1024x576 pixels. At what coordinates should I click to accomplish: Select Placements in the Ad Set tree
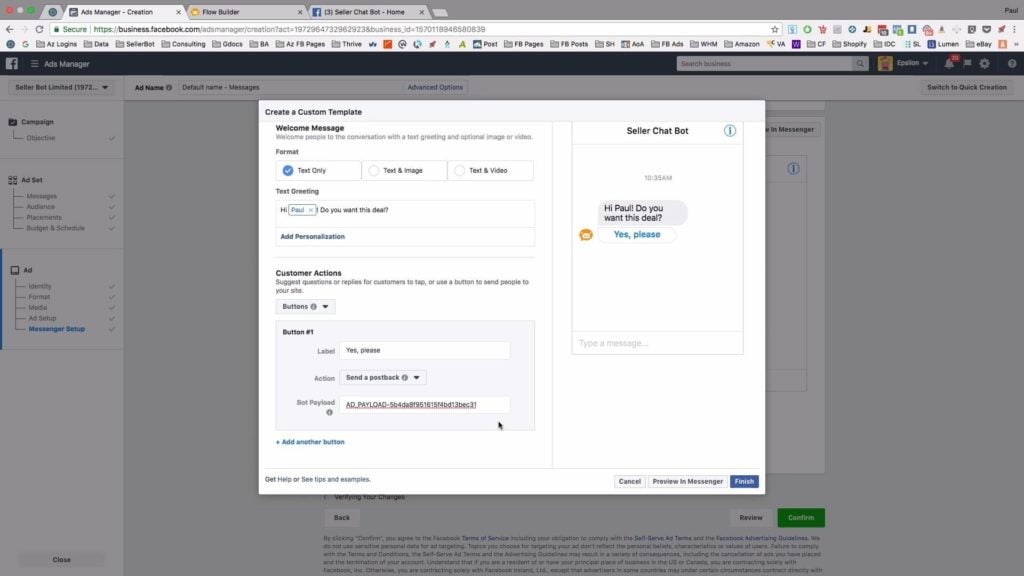[x=44, y=217]
